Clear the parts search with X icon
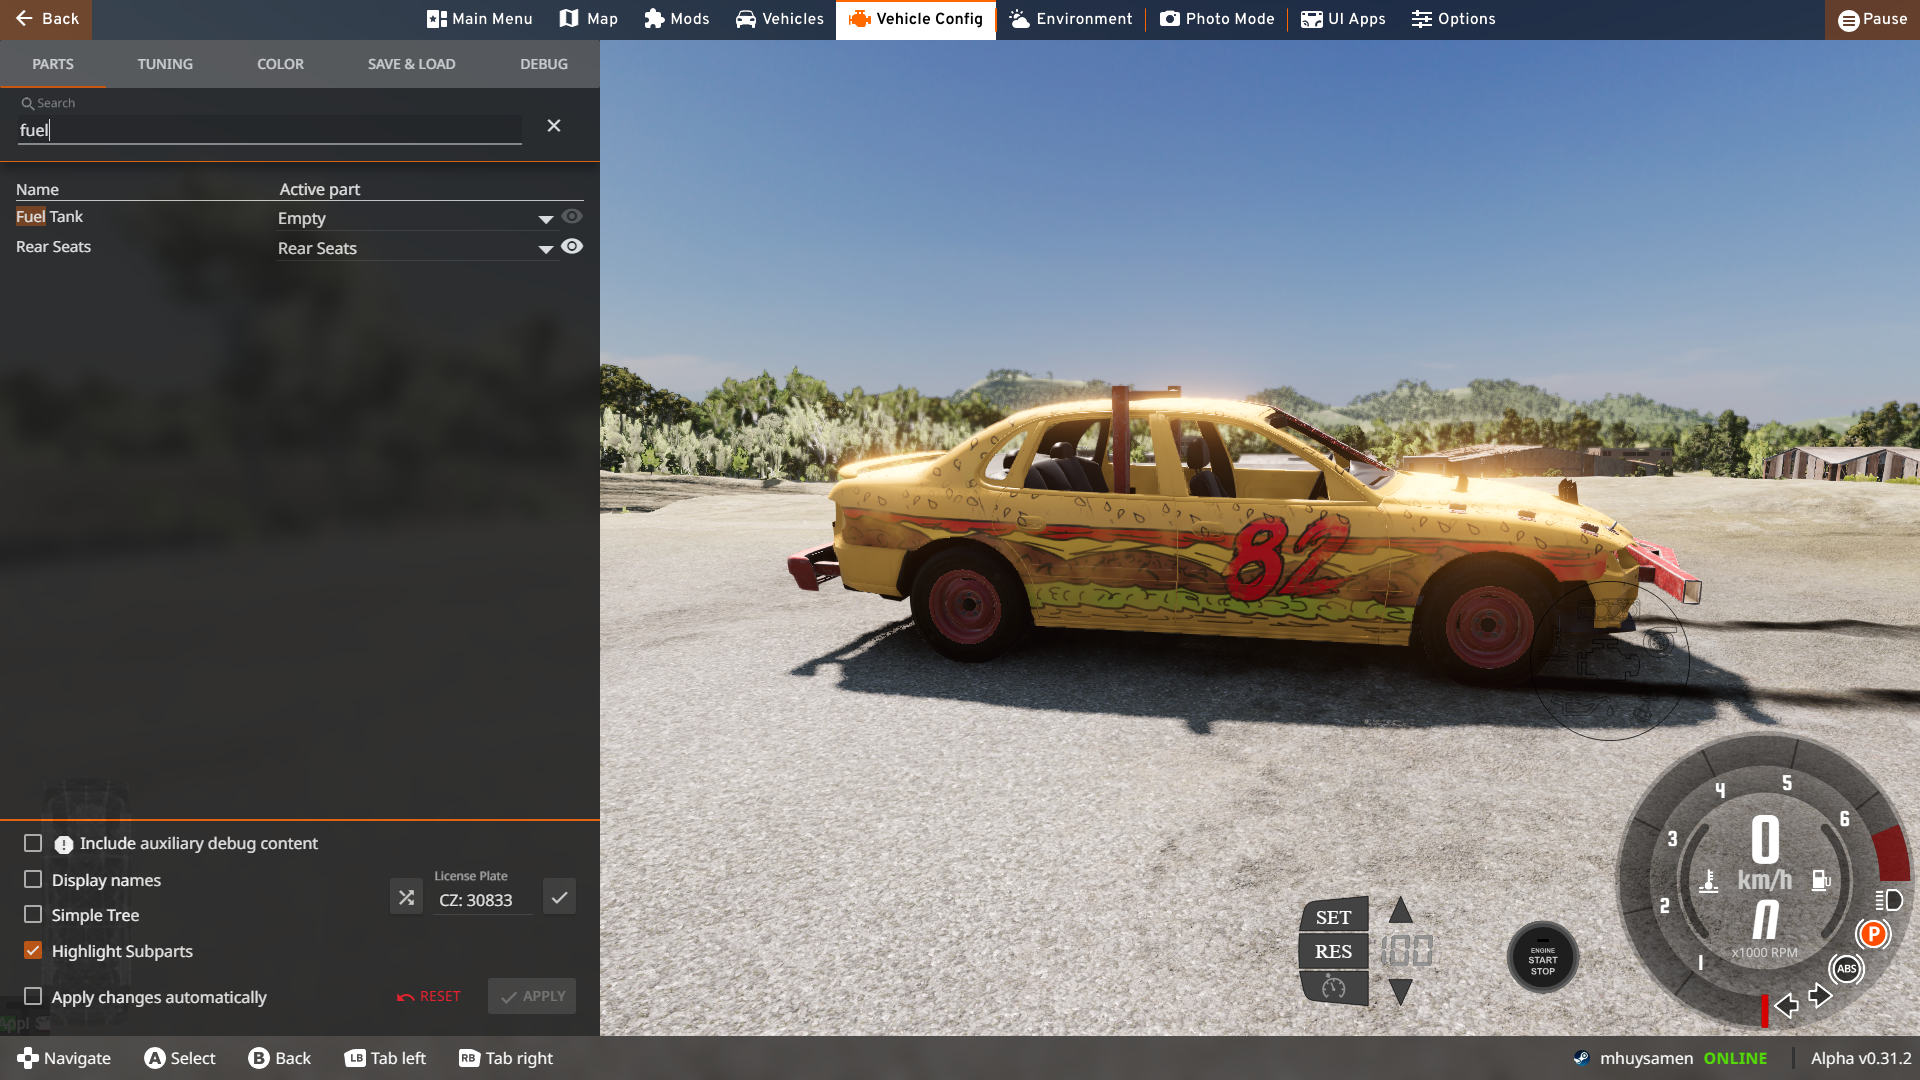This screenshot has width=1920, height=1080. tap(554, 126)
